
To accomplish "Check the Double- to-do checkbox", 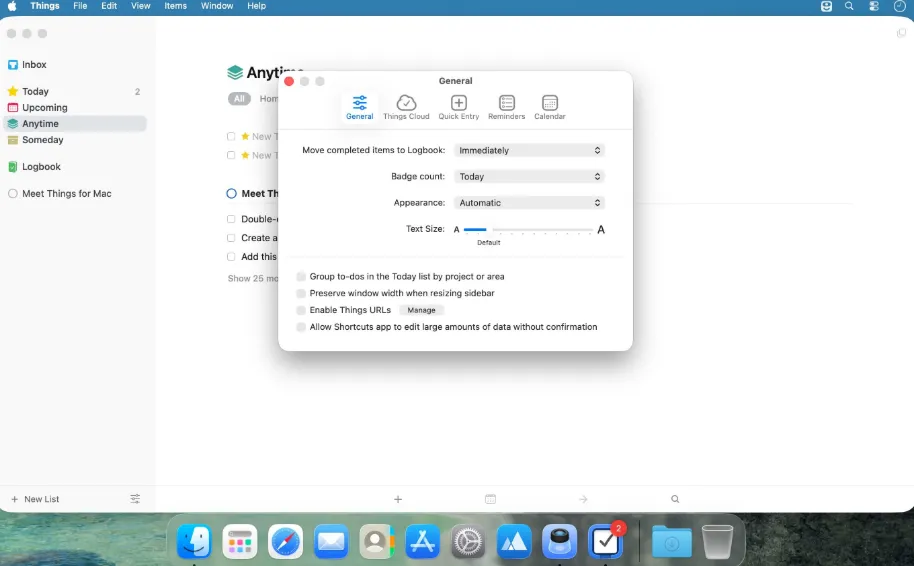I will 231,219.
